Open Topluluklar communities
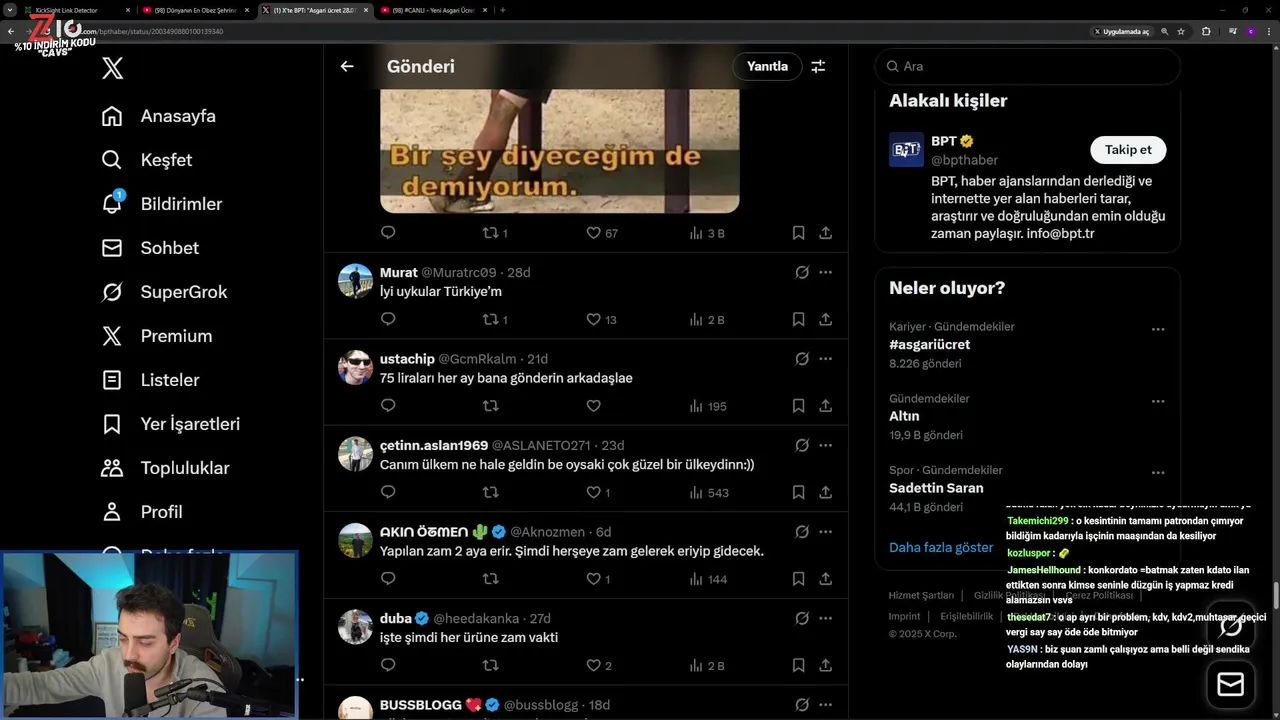This screenshot has width=1280, height=720. click(165, 468)
